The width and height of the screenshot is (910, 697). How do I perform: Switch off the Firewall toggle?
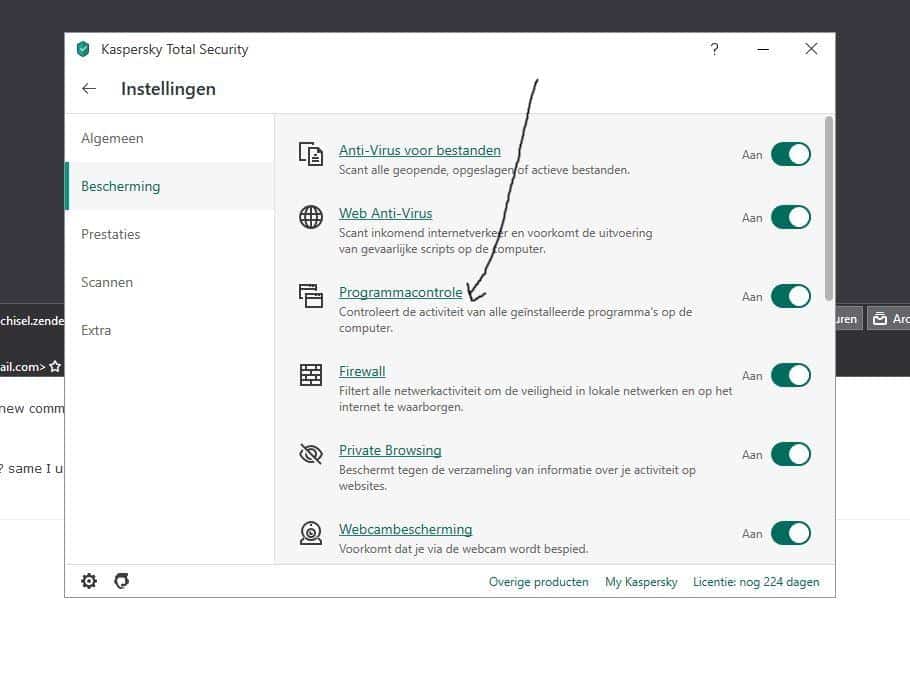pyautogui.click(x=790, y=375)
